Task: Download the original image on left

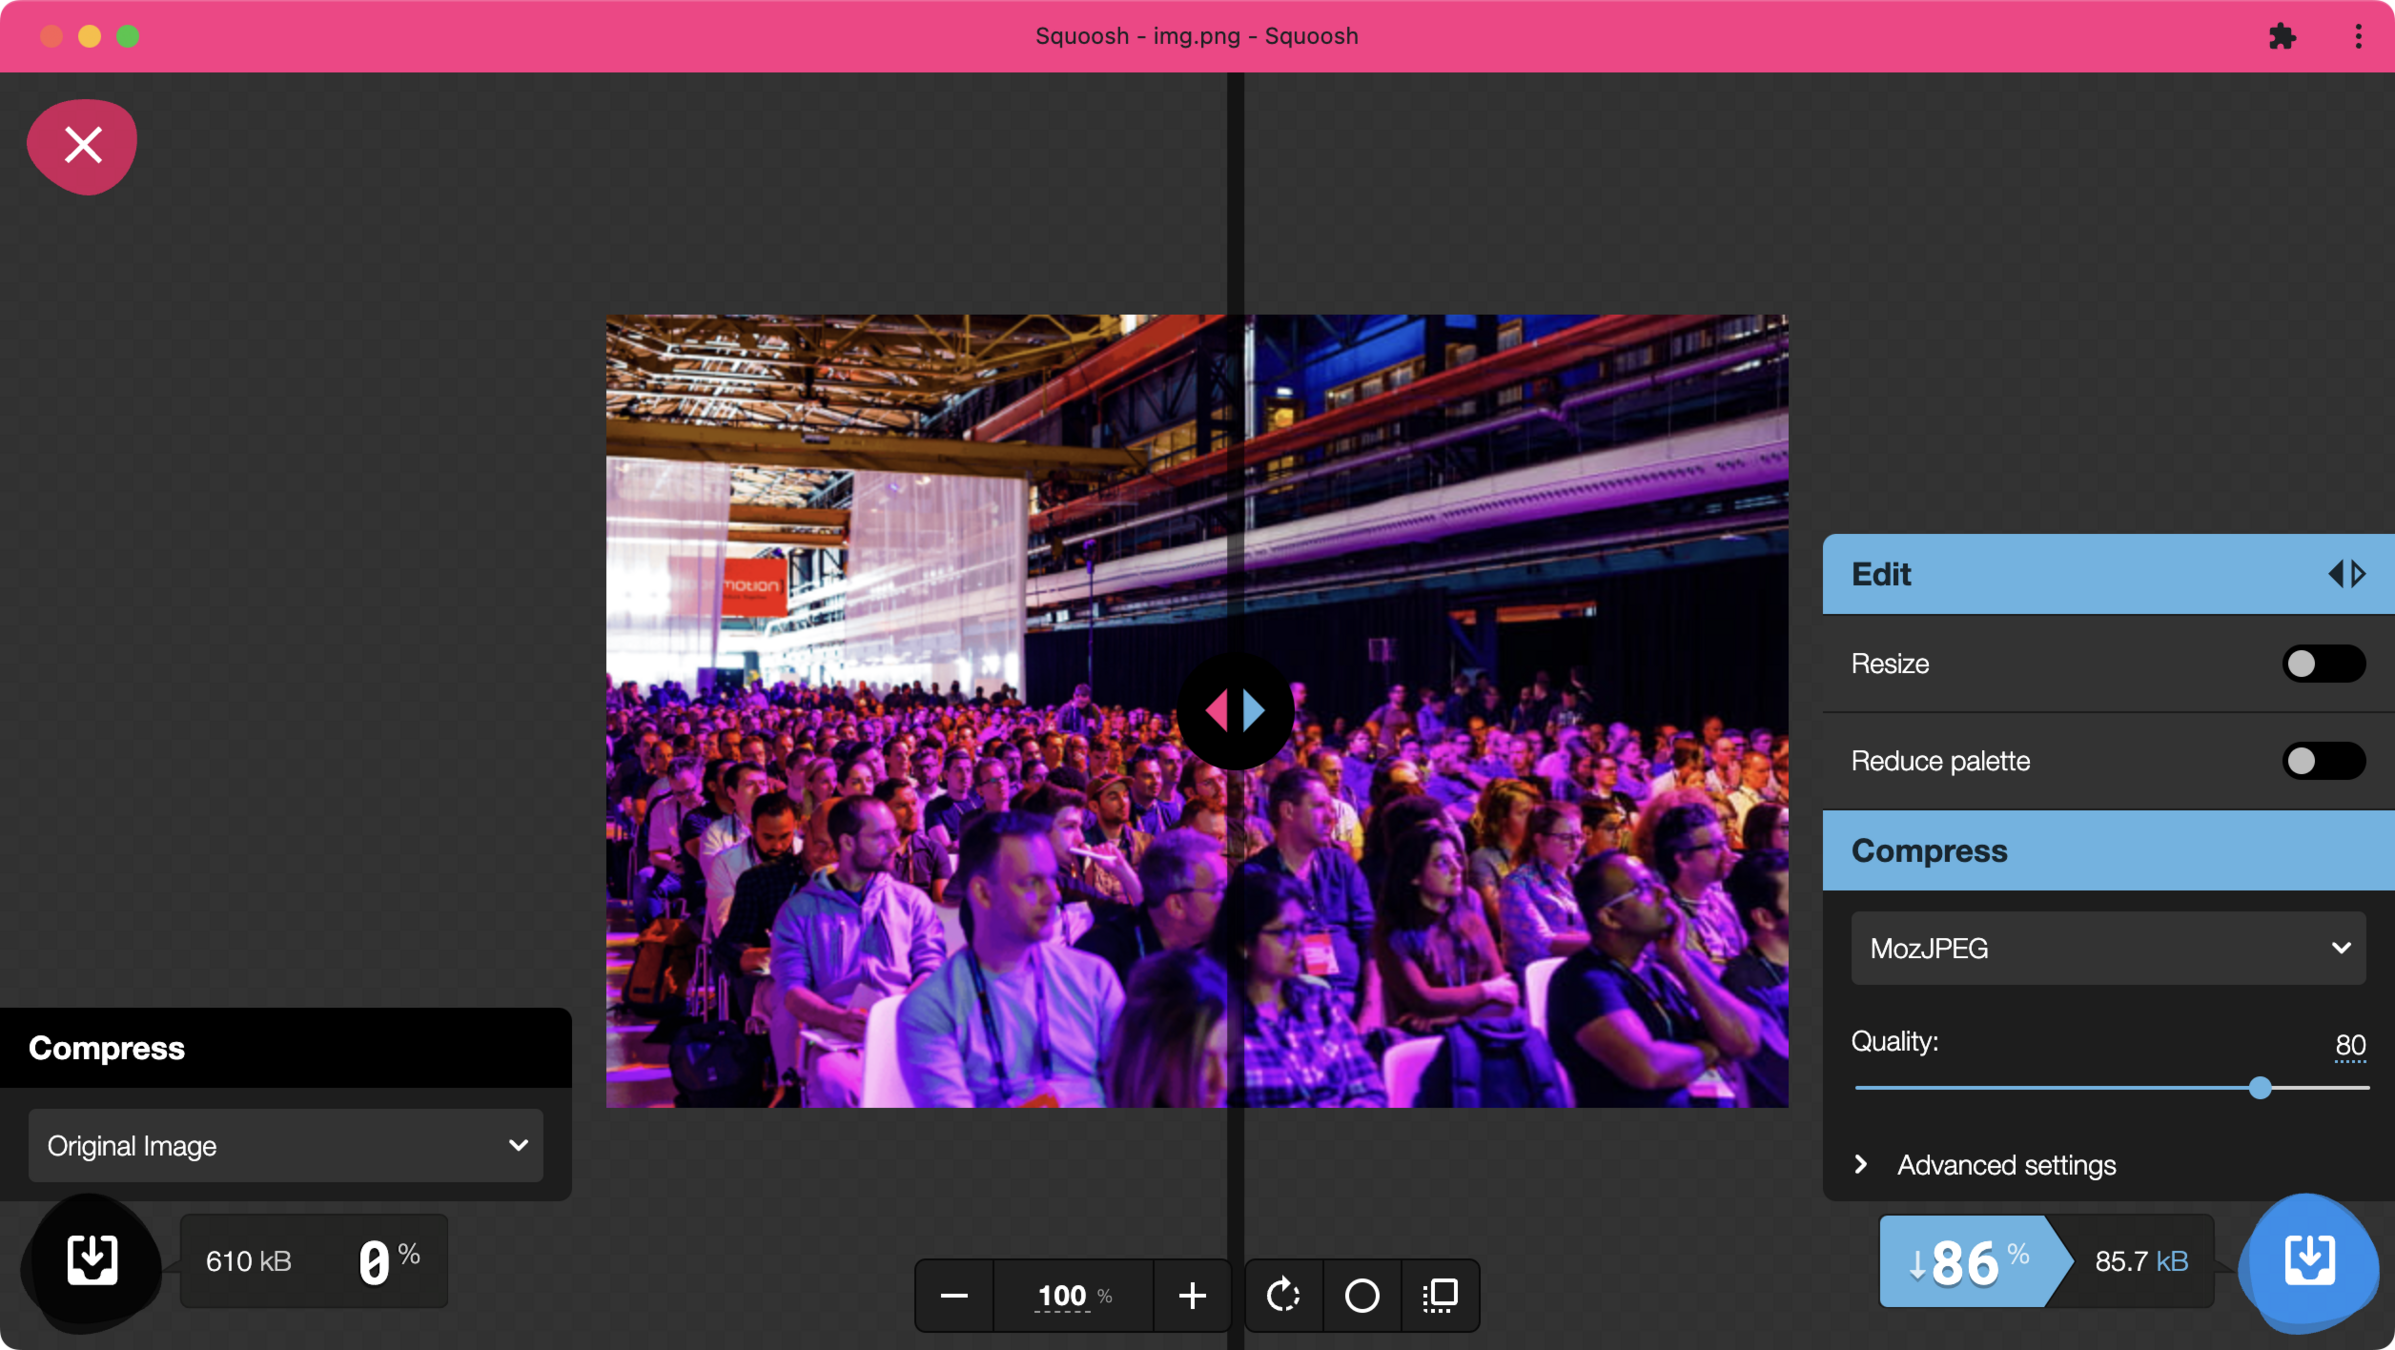Action: 92,1260
